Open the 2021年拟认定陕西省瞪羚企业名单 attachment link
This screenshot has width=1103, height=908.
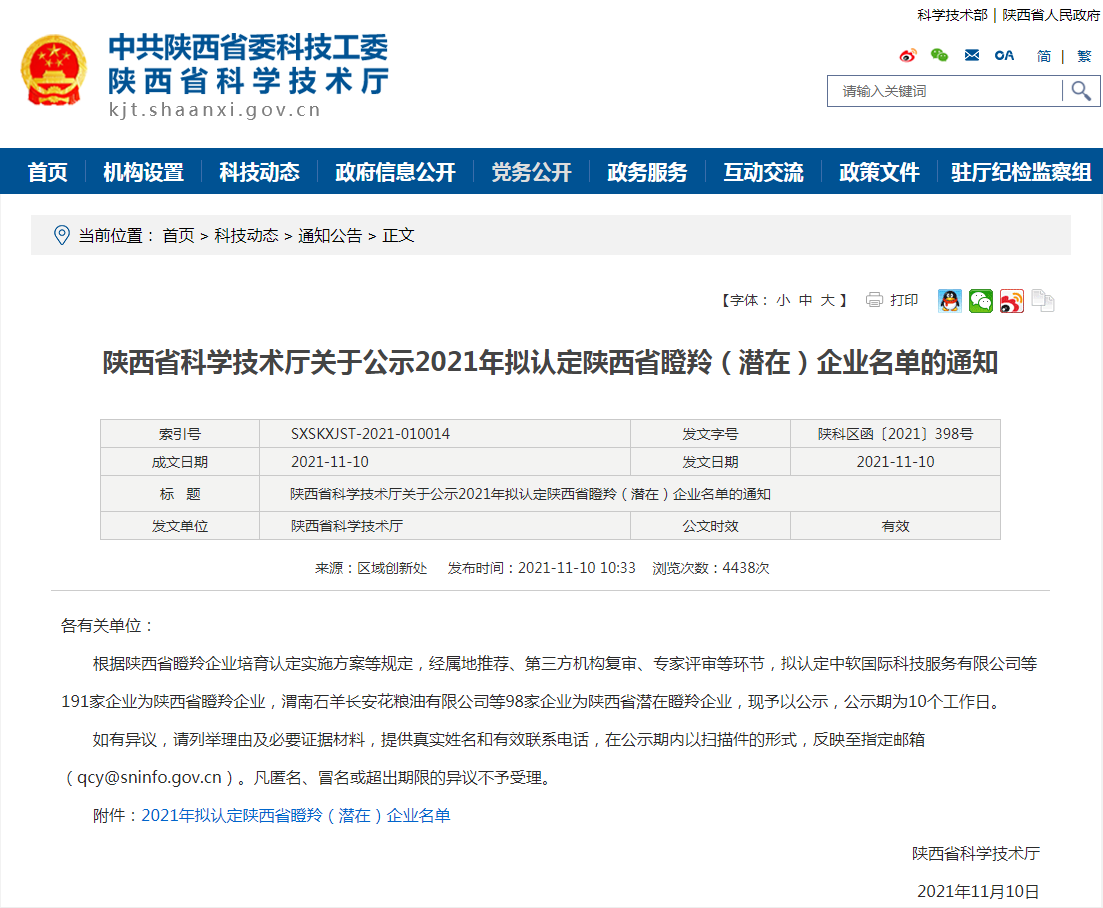click(x=296, y=816)
